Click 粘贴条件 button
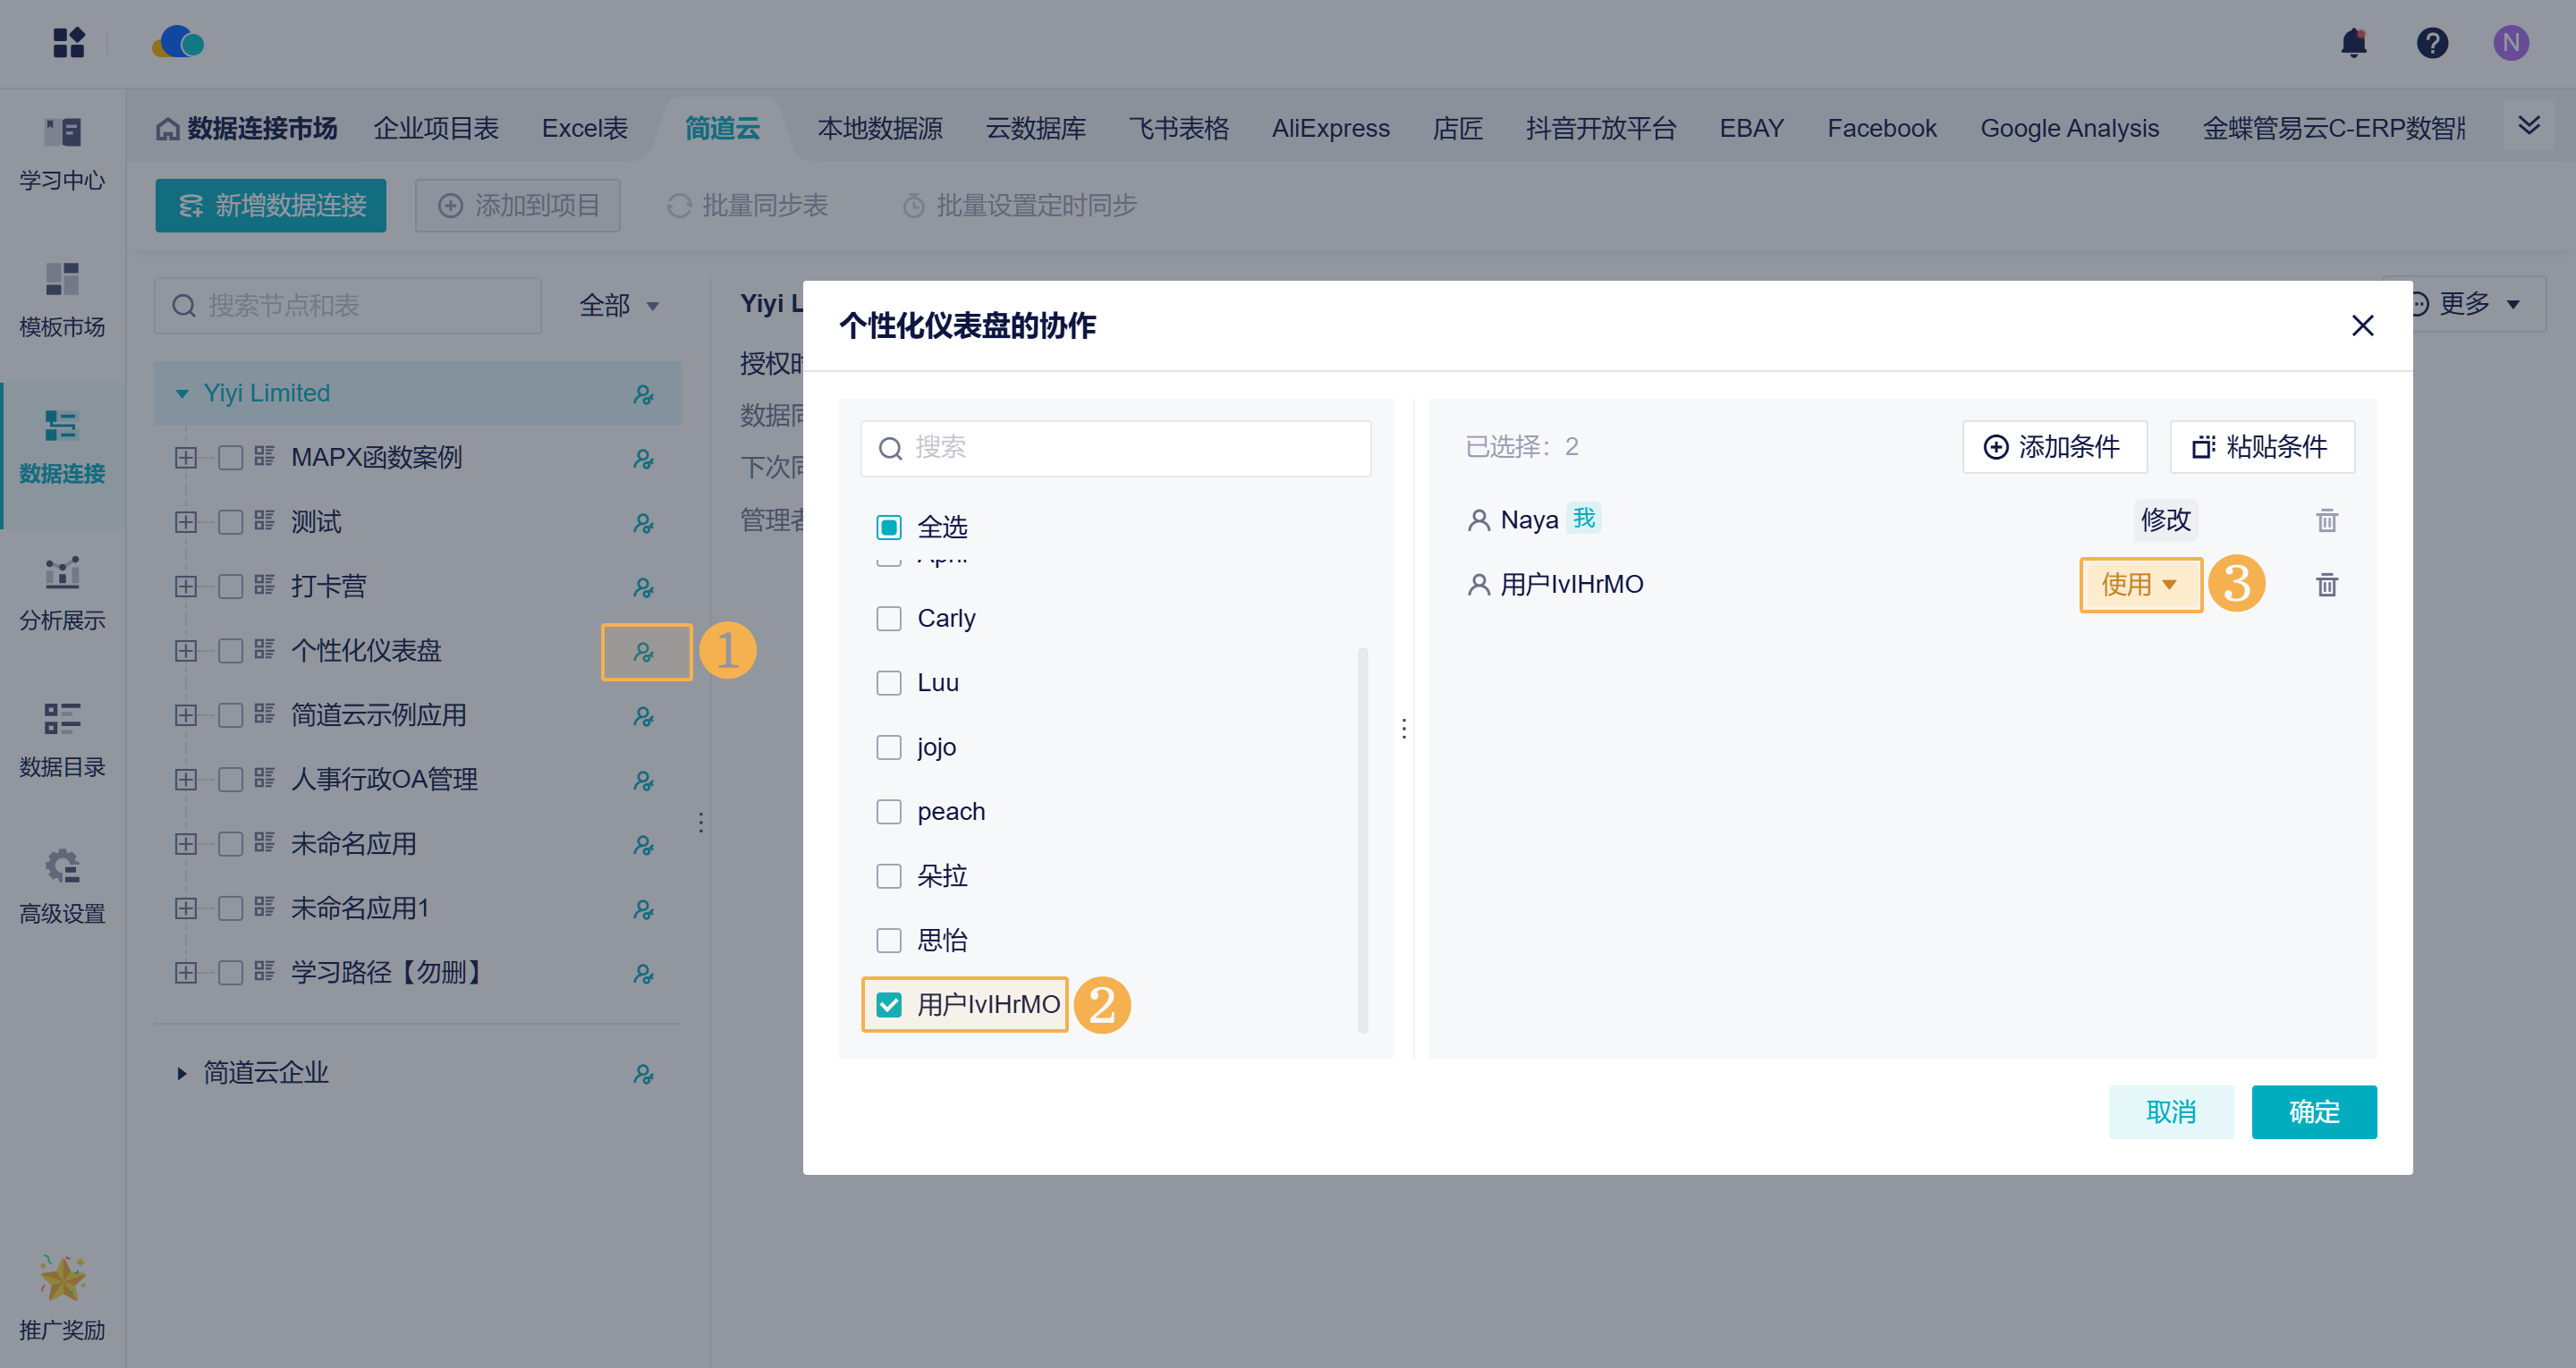Image resolution: width=2576 pixels, height=1368 pixels. (2262, 446)
